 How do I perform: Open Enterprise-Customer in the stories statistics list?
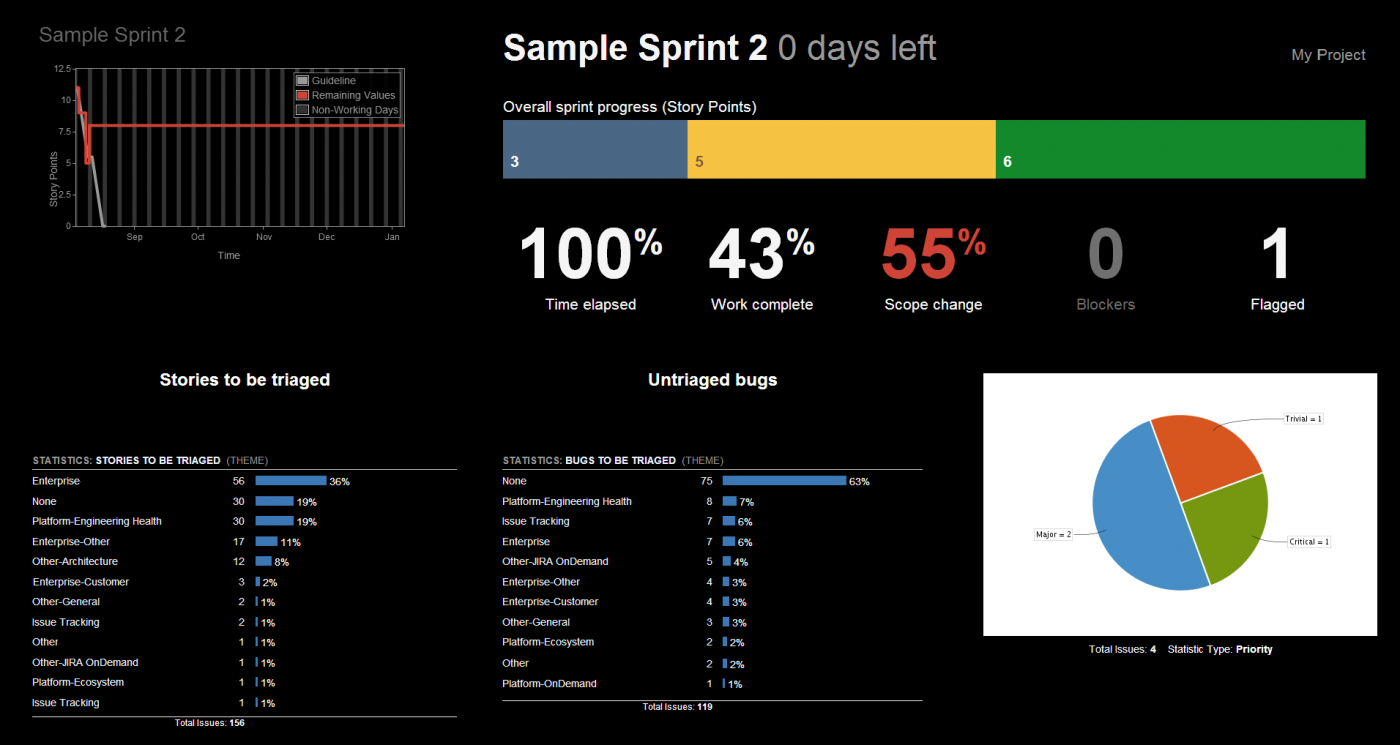tap(80, 582)
